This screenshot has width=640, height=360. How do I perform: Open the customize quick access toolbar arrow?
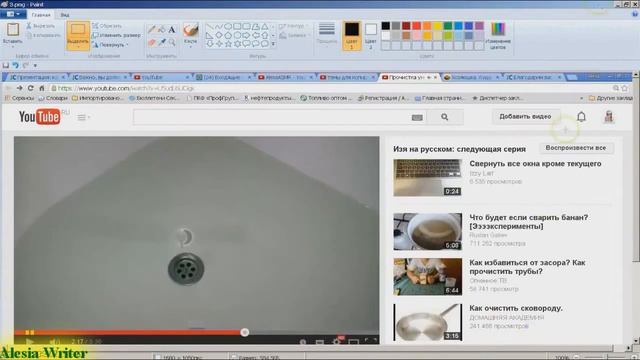[35, 65]
